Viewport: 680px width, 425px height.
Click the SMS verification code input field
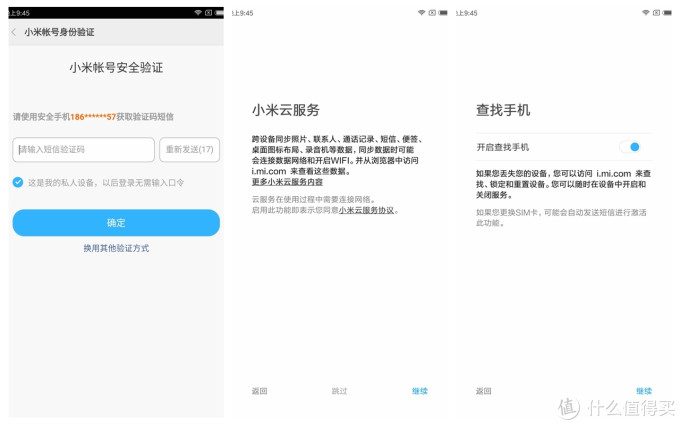[83, 150]
